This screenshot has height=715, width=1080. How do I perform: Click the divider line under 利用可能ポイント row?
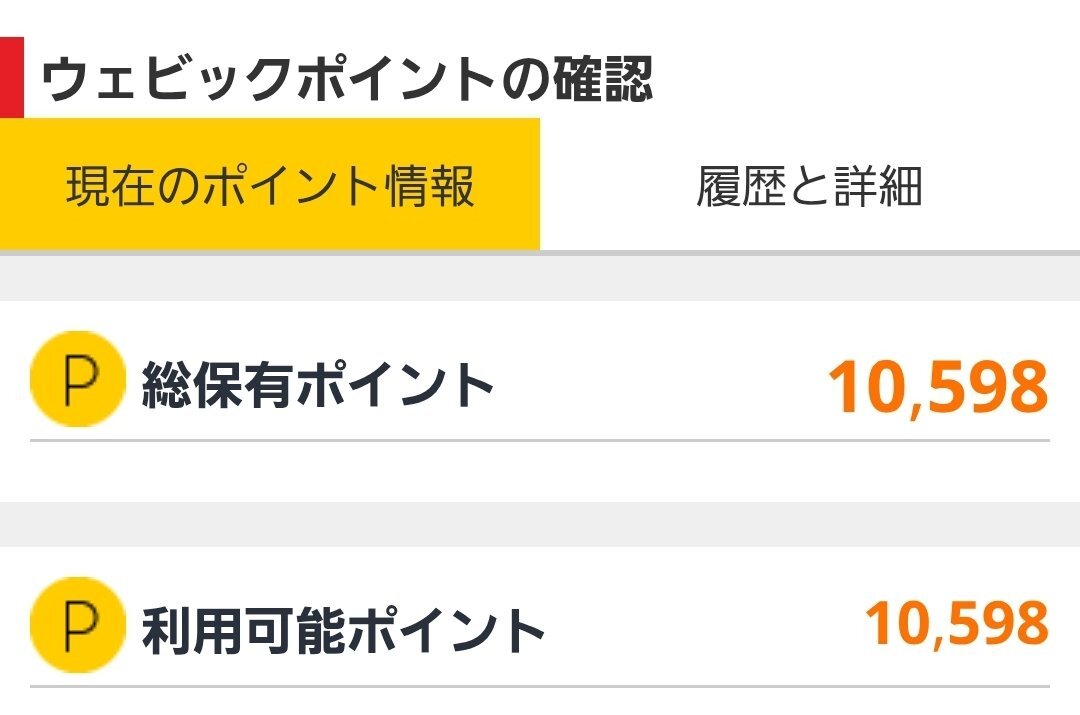click(540, 686)
